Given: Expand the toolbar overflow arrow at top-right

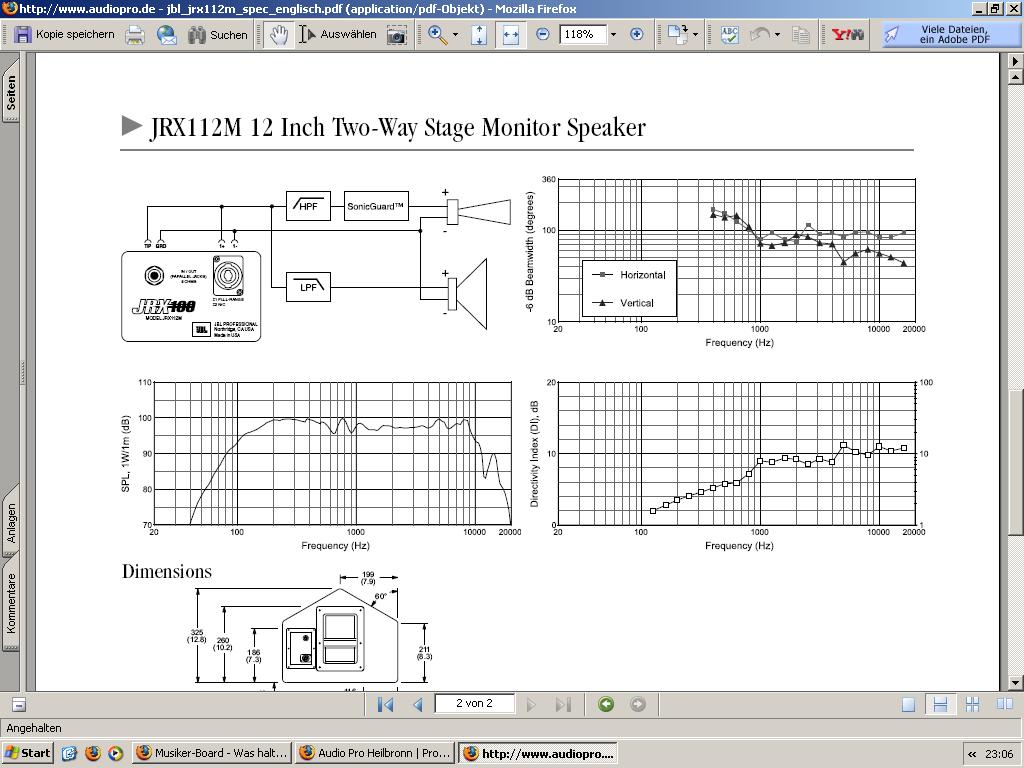Looking at the screenshot, I should click(1015, 61).
